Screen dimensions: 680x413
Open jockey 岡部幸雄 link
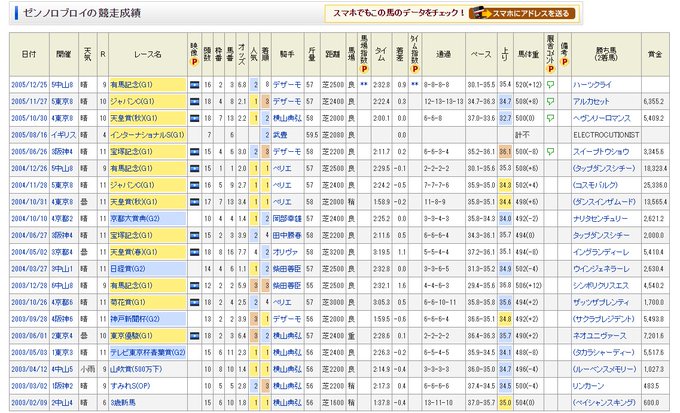pos(287,219)
